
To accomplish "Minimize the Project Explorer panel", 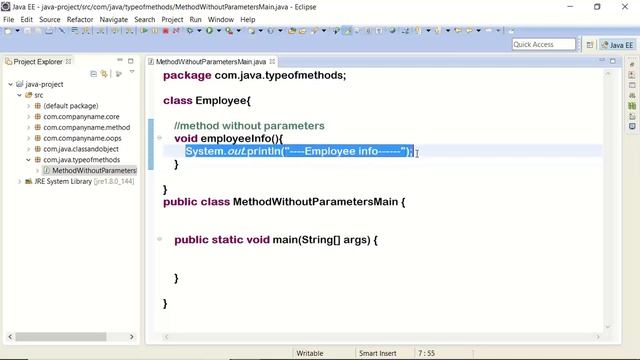I will [120, 60].
